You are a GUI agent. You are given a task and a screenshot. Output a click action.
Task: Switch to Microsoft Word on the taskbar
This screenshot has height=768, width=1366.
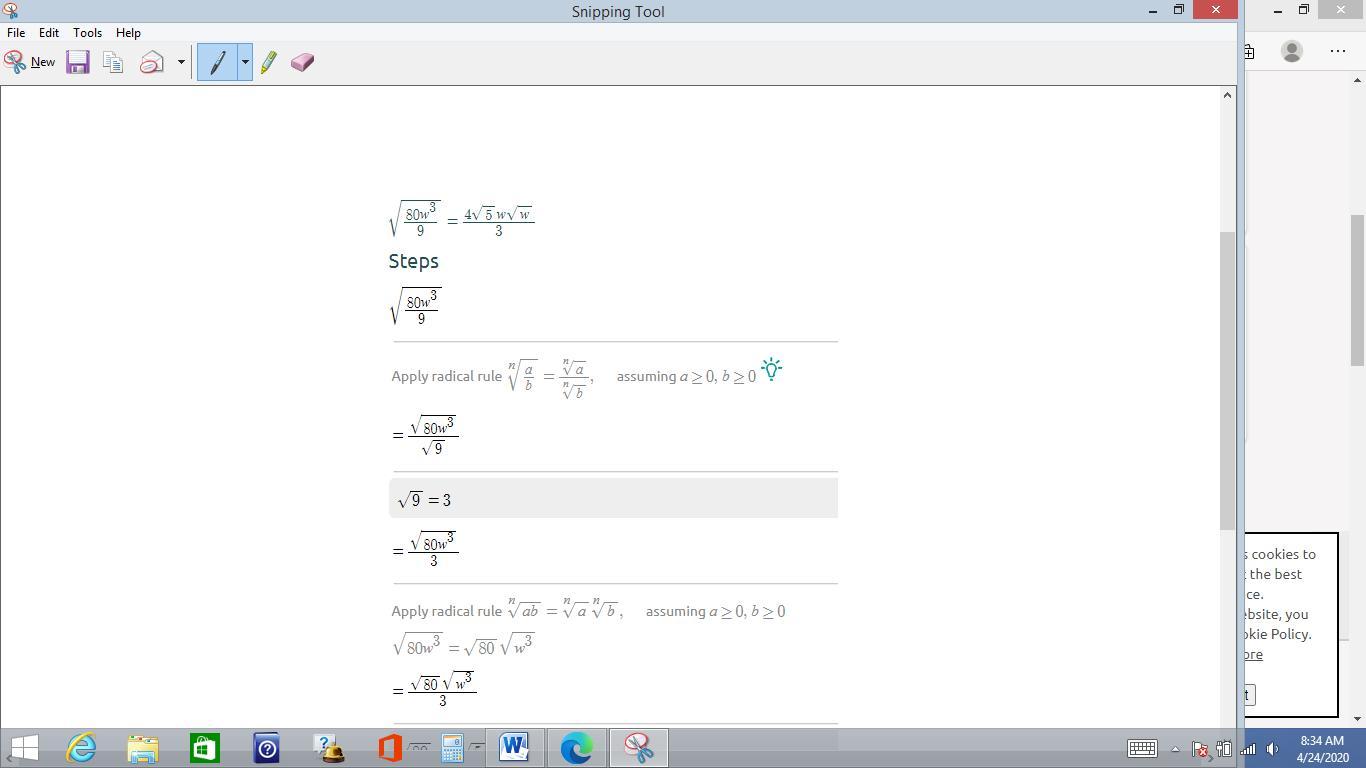(x=514, y=748)
